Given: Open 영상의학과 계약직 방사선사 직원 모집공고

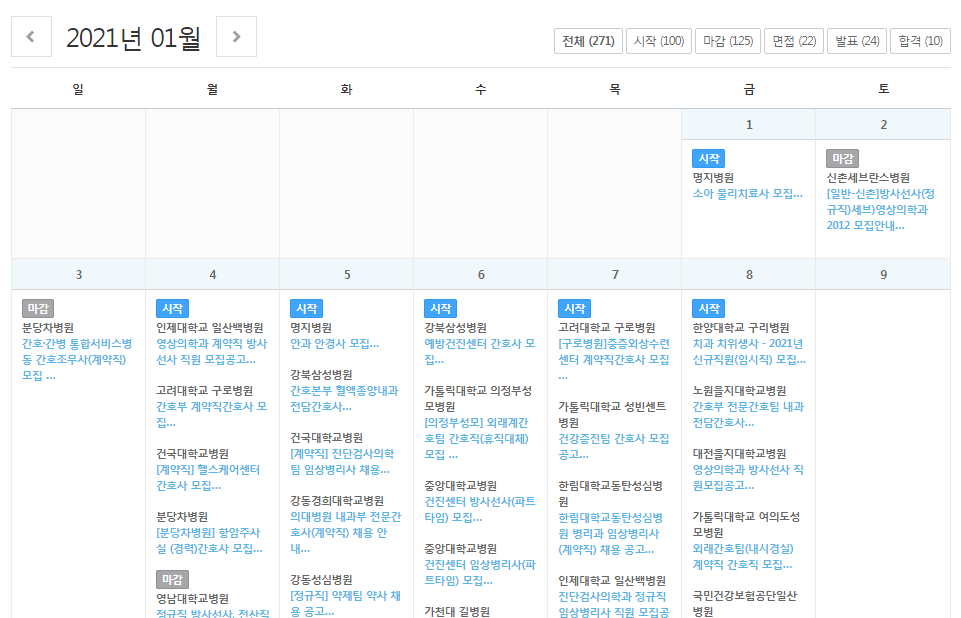Looking at the screenshot, I should [x=211, y=352].
